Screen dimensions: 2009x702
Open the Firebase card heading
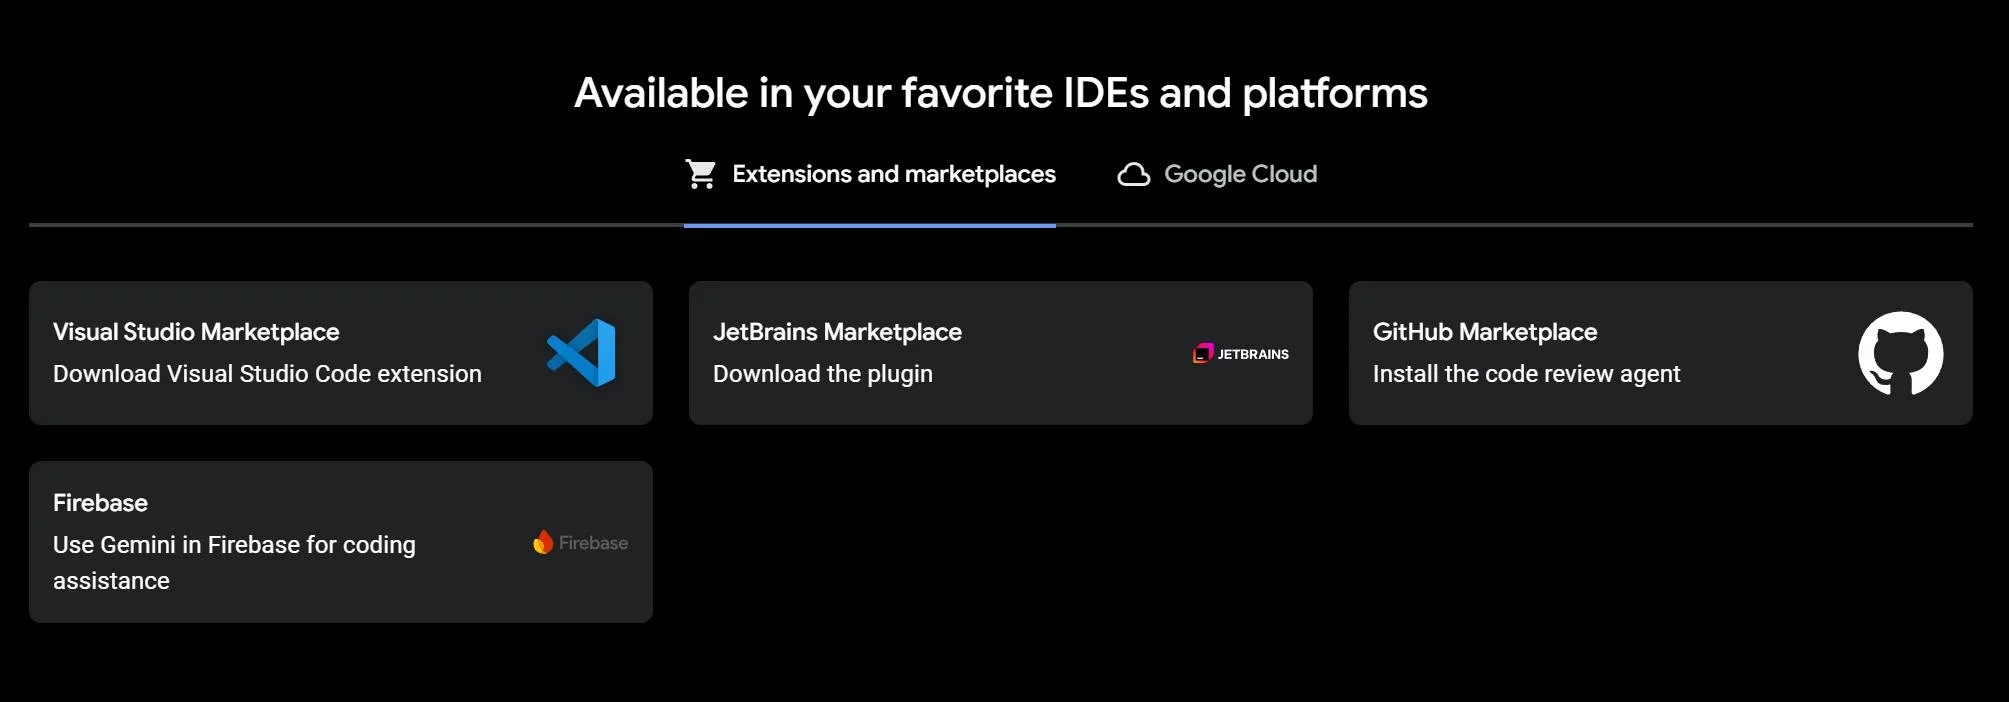(100, 503)
